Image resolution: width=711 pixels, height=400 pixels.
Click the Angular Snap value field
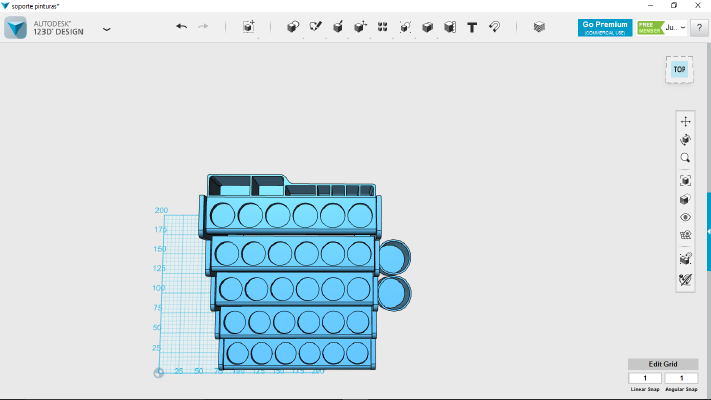coord(681,378)
